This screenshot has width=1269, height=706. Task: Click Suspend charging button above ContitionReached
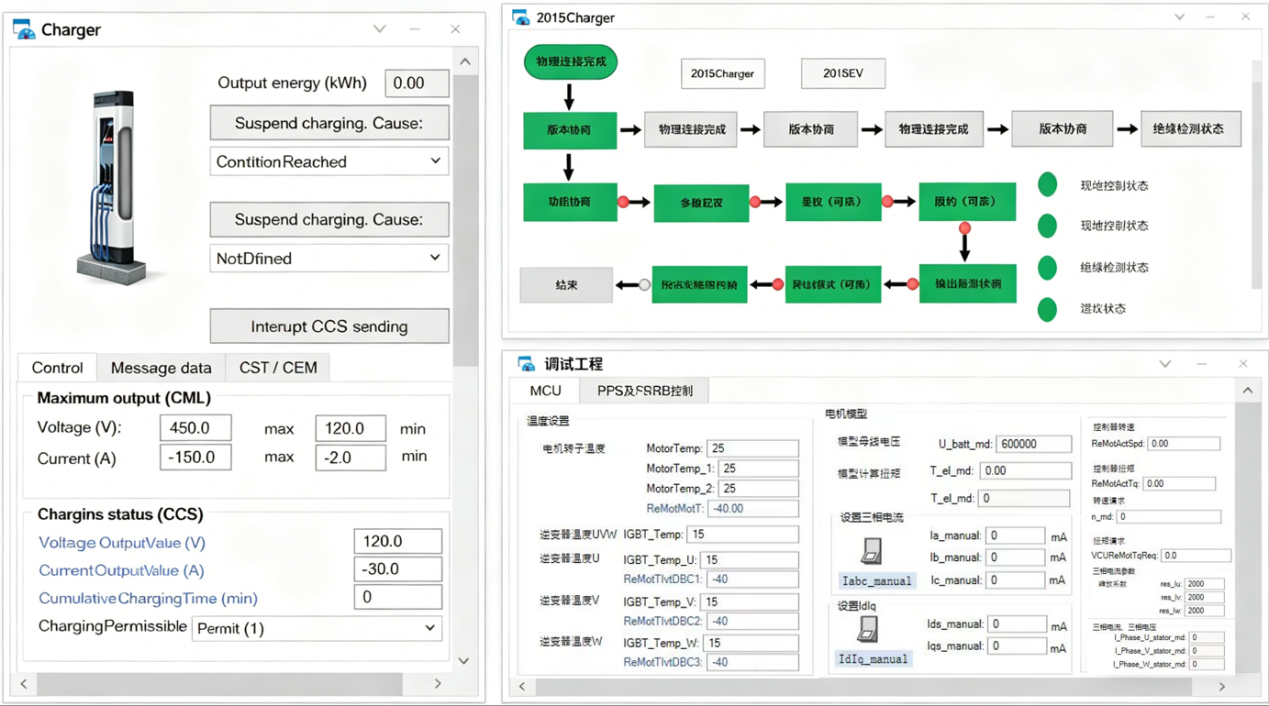(x=329, y=123)
